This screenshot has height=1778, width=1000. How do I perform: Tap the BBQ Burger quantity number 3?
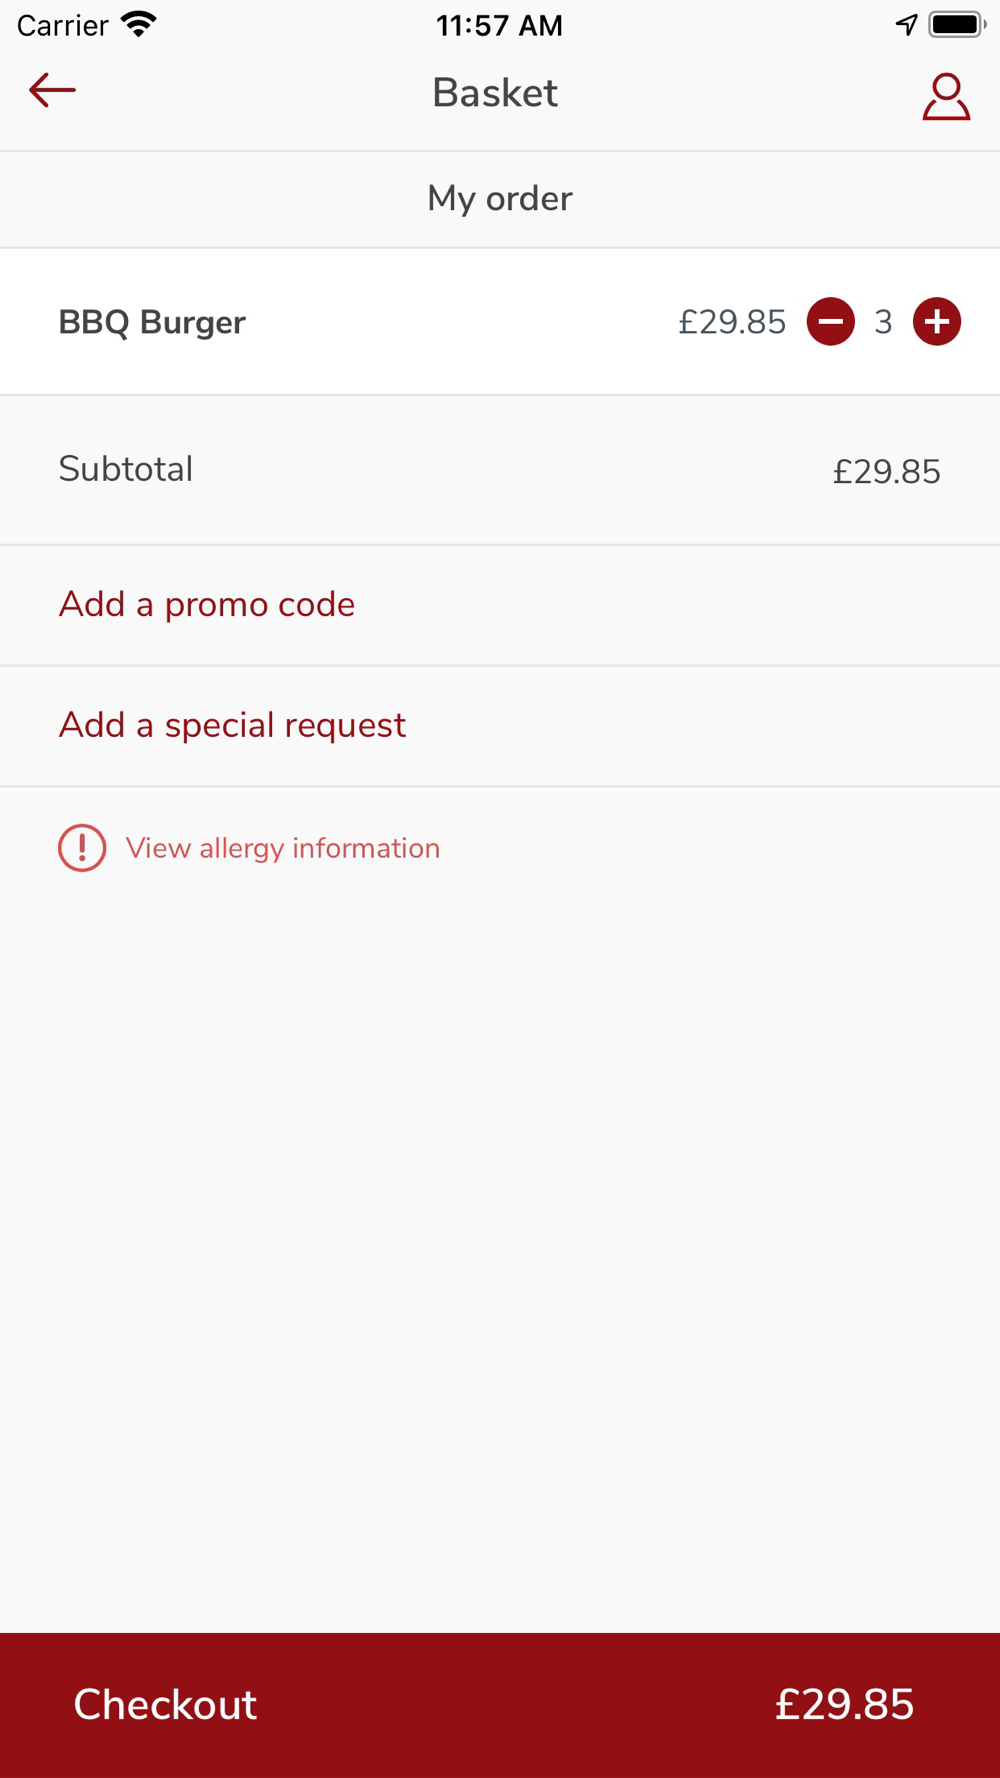tap(883, 323)
